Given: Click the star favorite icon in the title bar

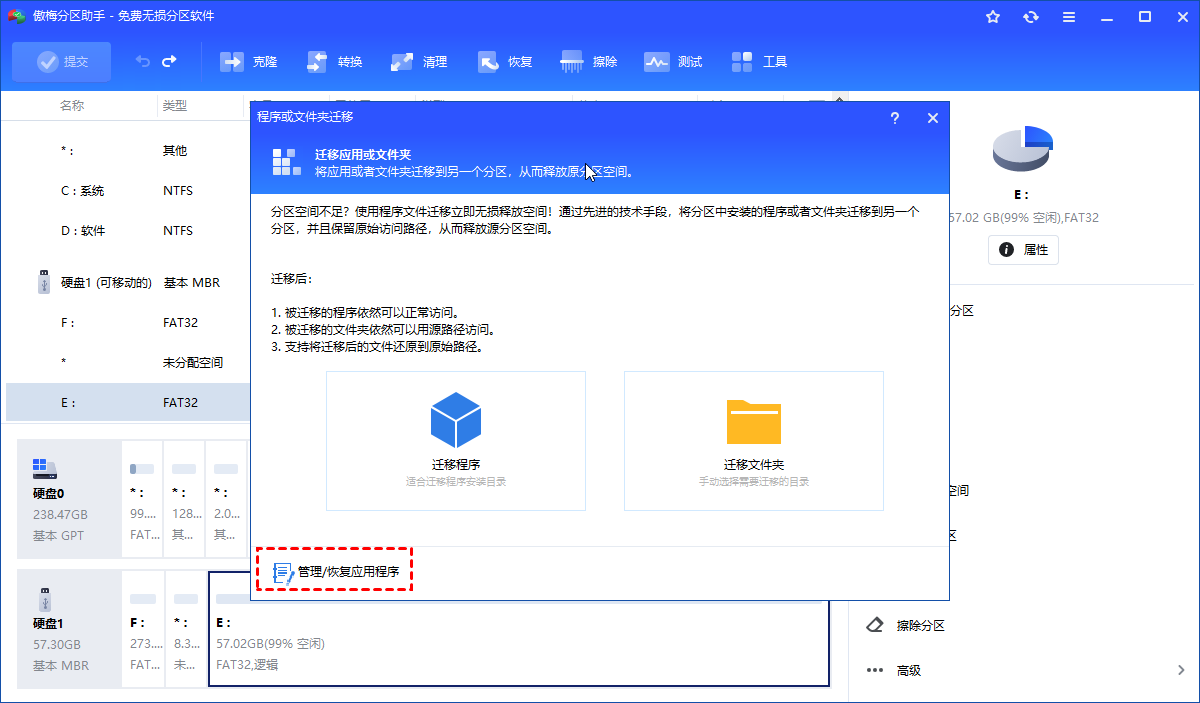Looking at the screenshot, I should click(x=993, y=17).
